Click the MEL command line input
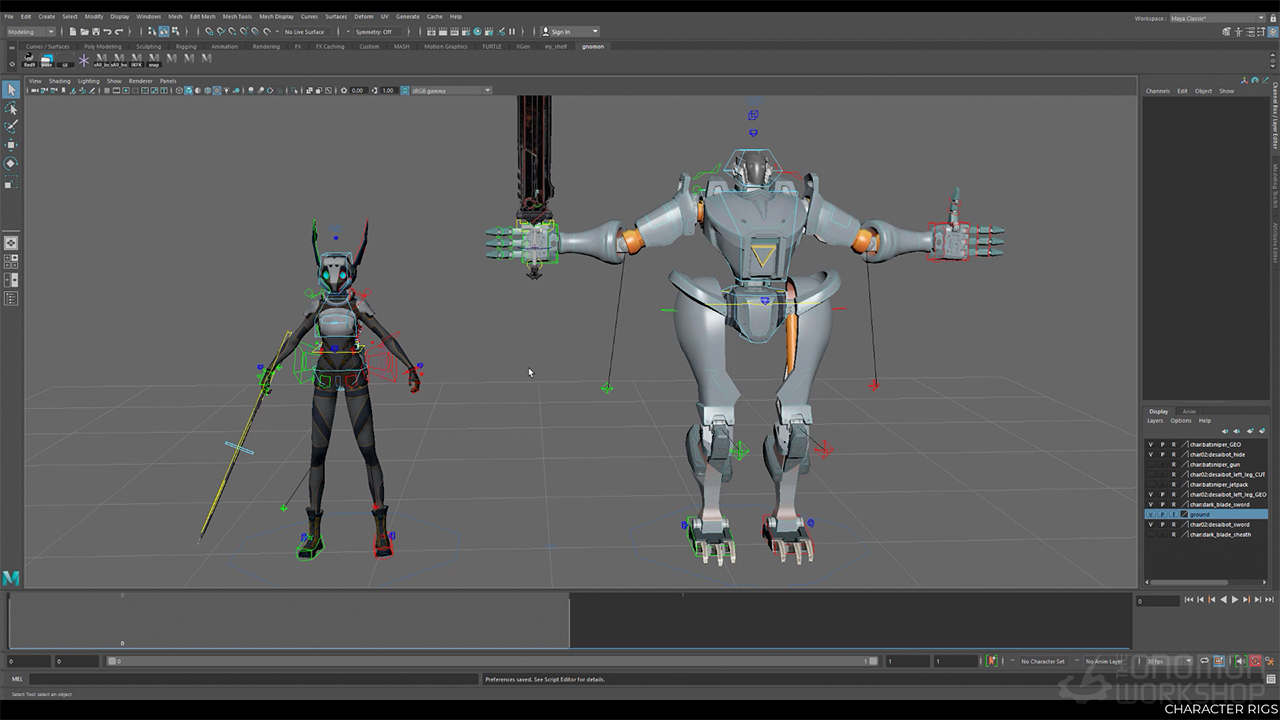 coord(250,679)
